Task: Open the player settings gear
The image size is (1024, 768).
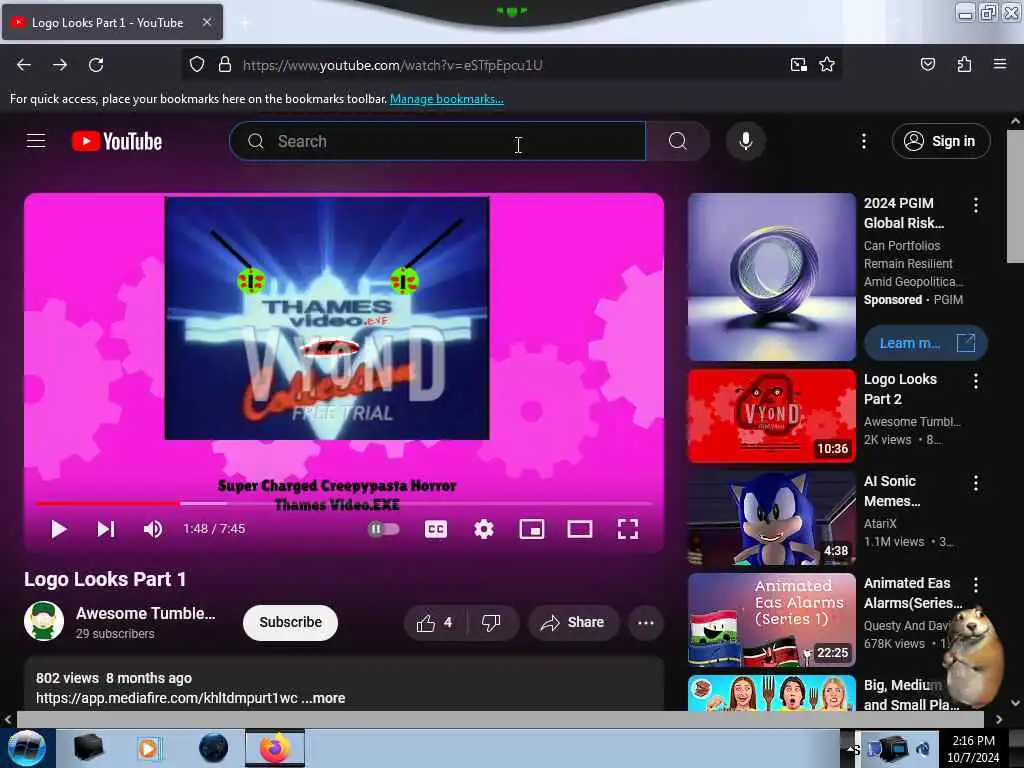Action: coord(484,529)
